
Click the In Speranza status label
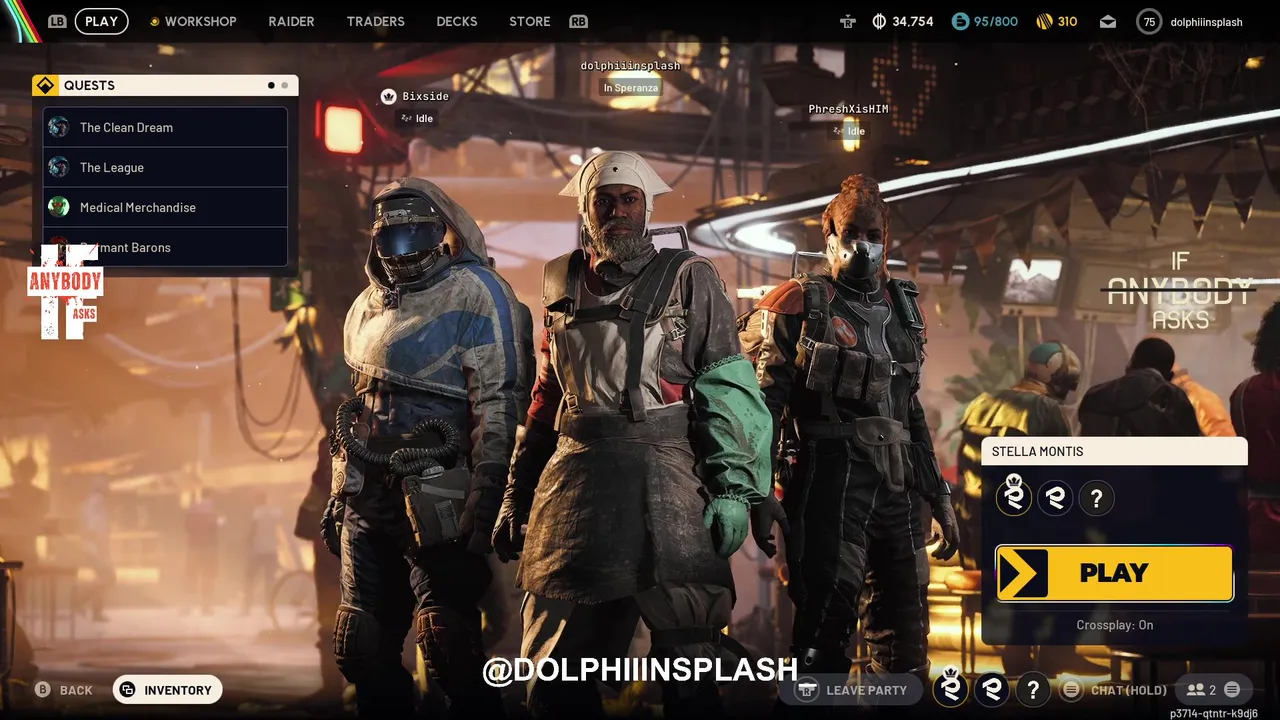(630, 88)
